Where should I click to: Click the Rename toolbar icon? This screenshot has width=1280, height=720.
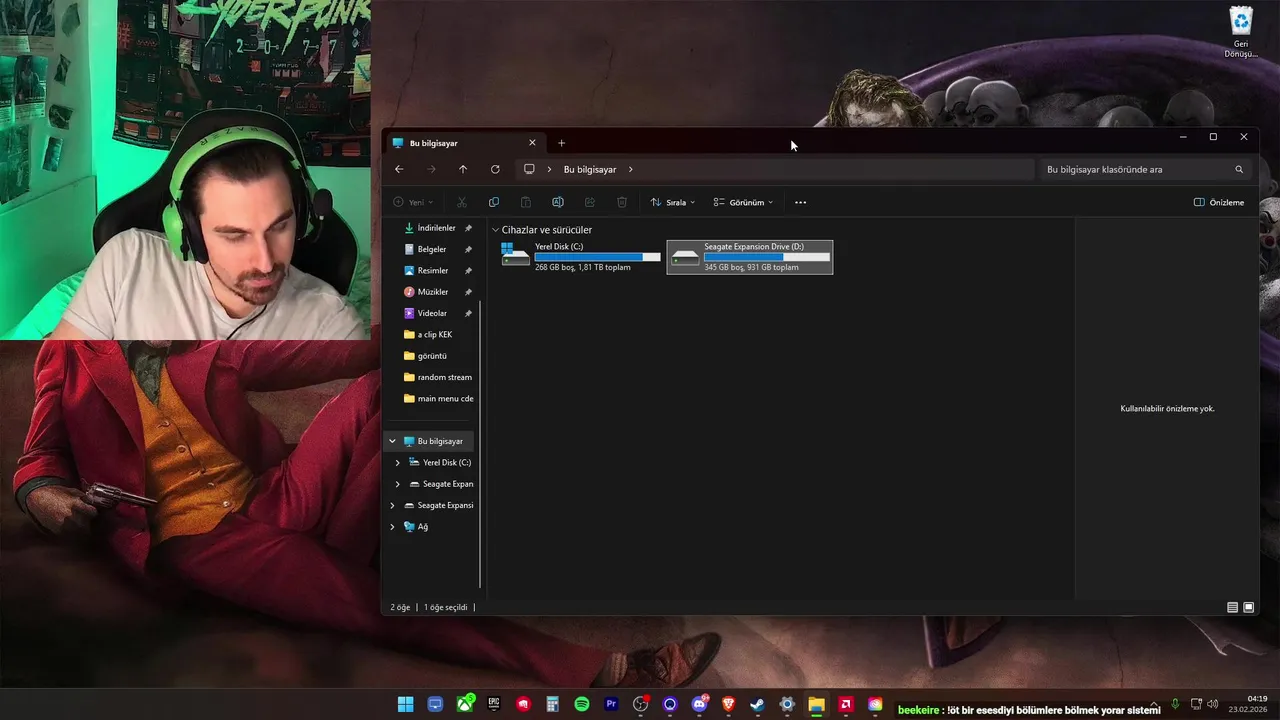click(x=557, y=202)
